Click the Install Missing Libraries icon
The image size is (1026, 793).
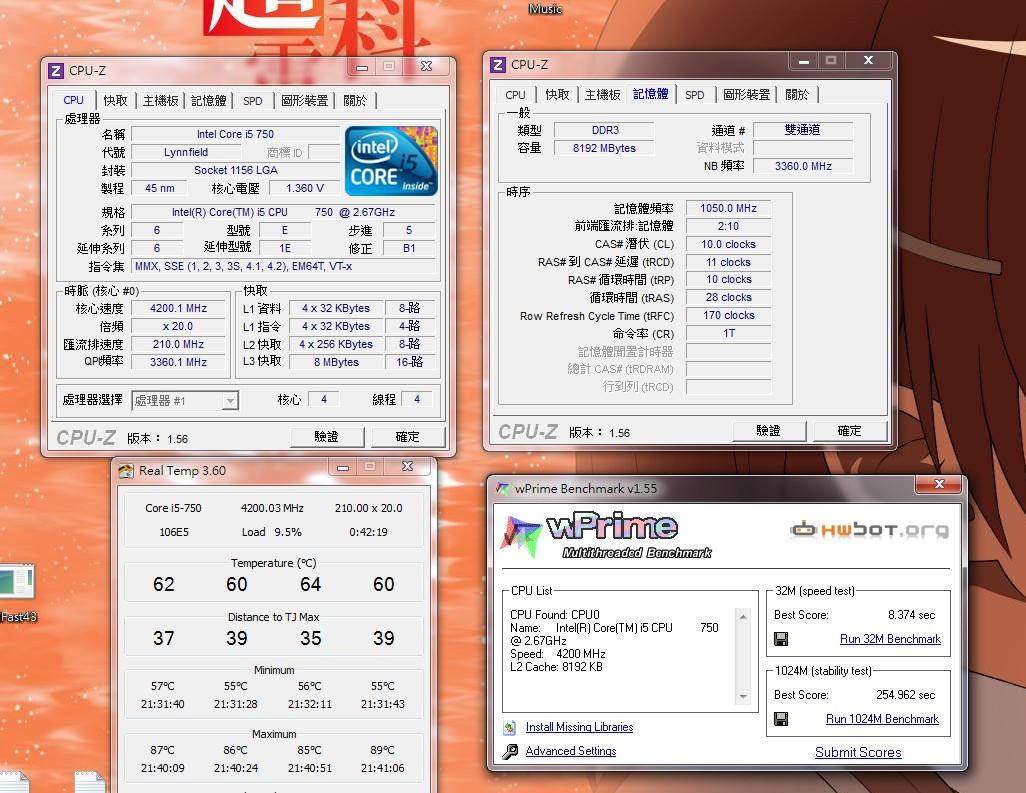[510, 727]
